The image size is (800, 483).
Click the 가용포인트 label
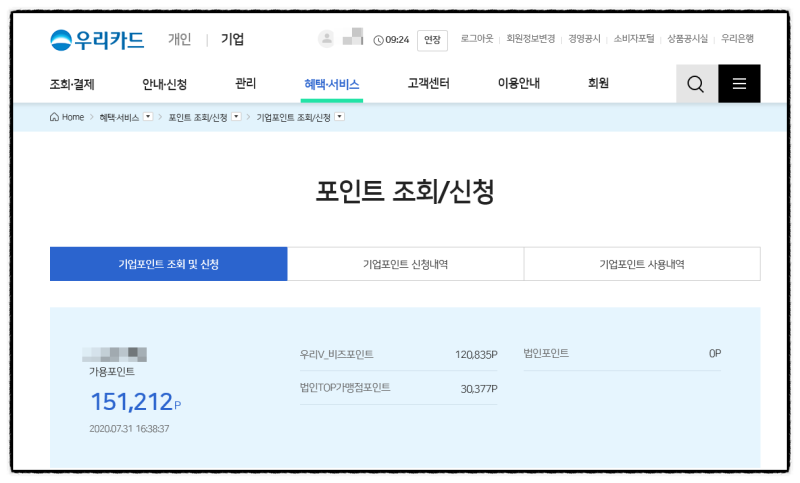pyautogui.click(x=112, y=371)
